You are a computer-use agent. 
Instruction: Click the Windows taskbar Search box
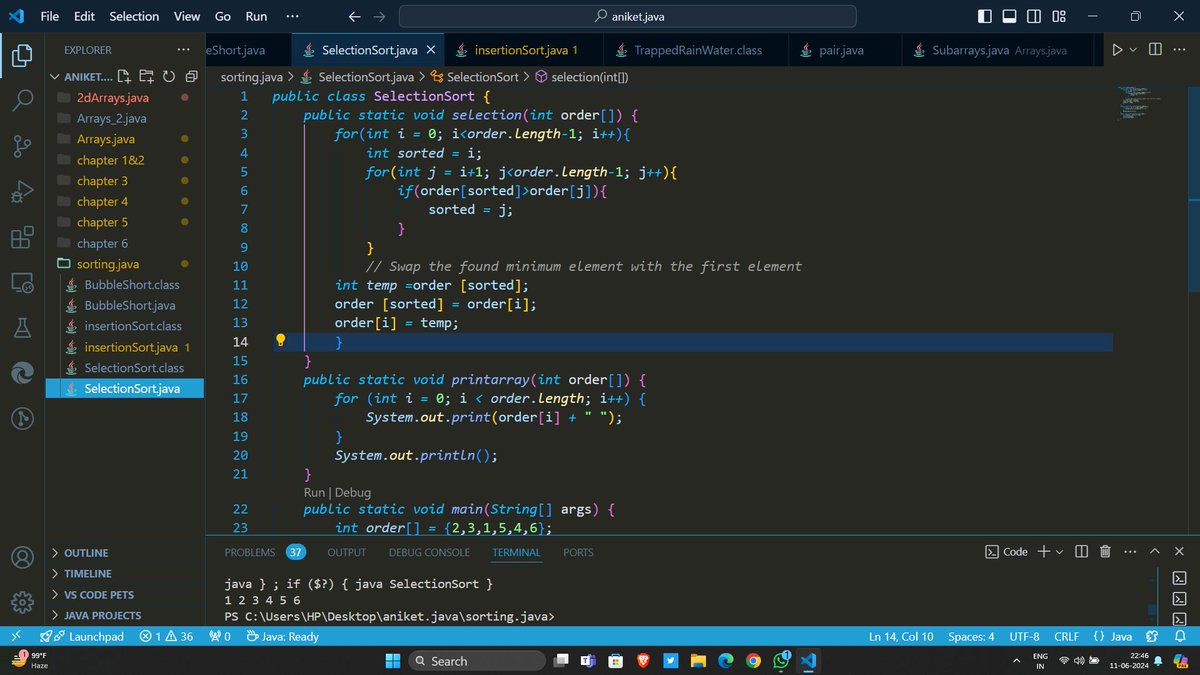pyautogui.click(x=475, y=660)
